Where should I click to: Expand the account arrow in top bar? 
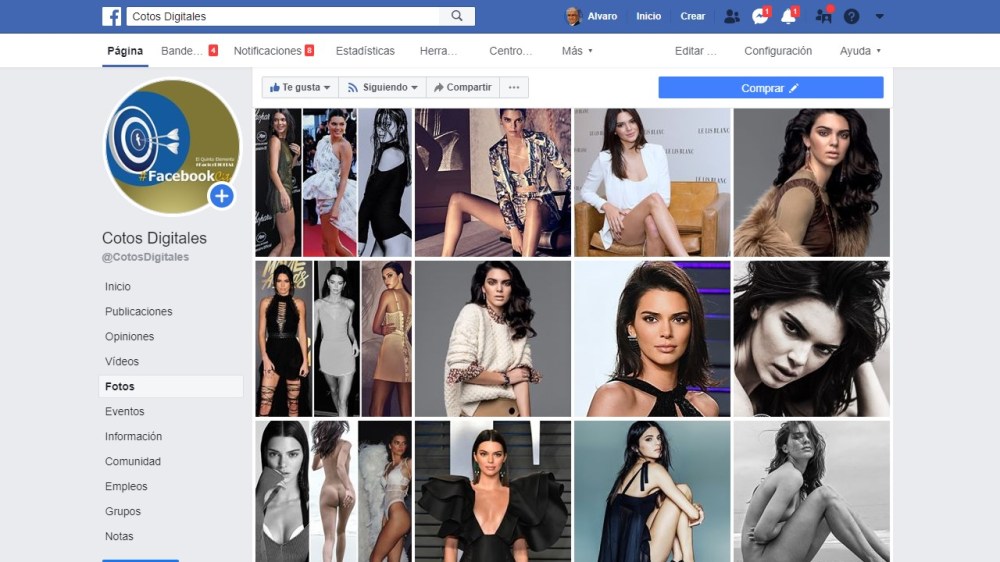point(880,16)
